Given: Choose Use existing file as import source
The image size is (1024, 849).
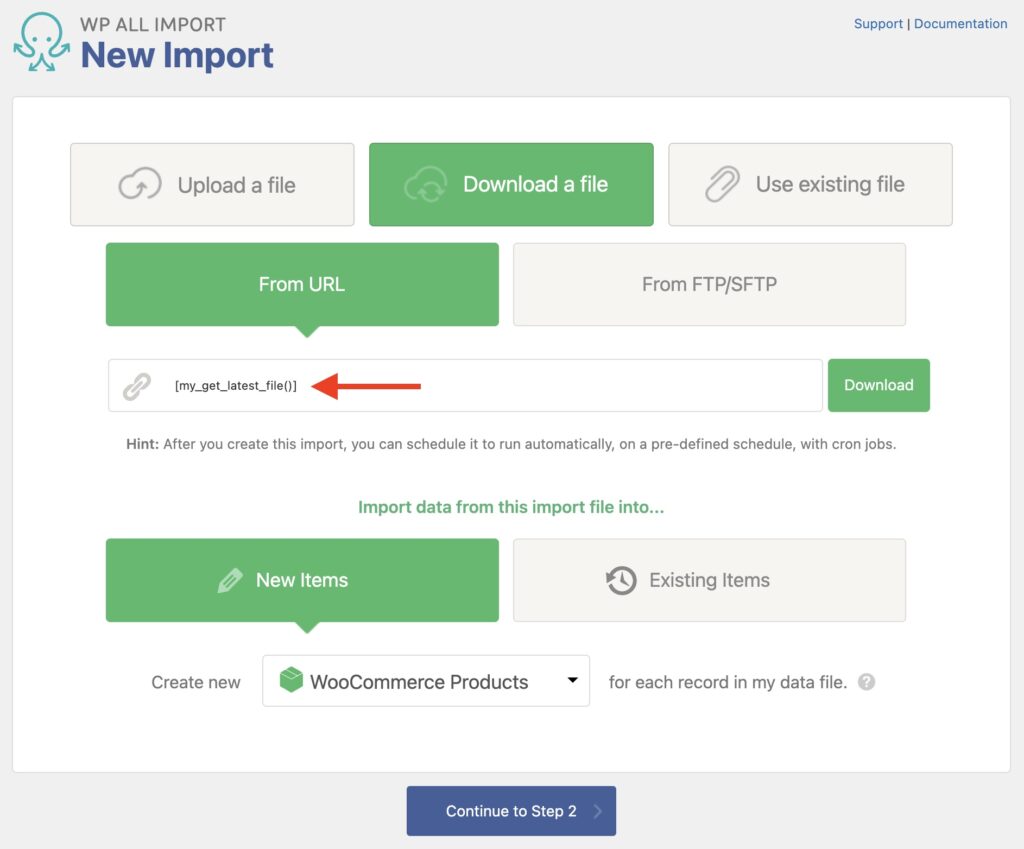Looking at the screenshot, I should click(x=810, y=184).
